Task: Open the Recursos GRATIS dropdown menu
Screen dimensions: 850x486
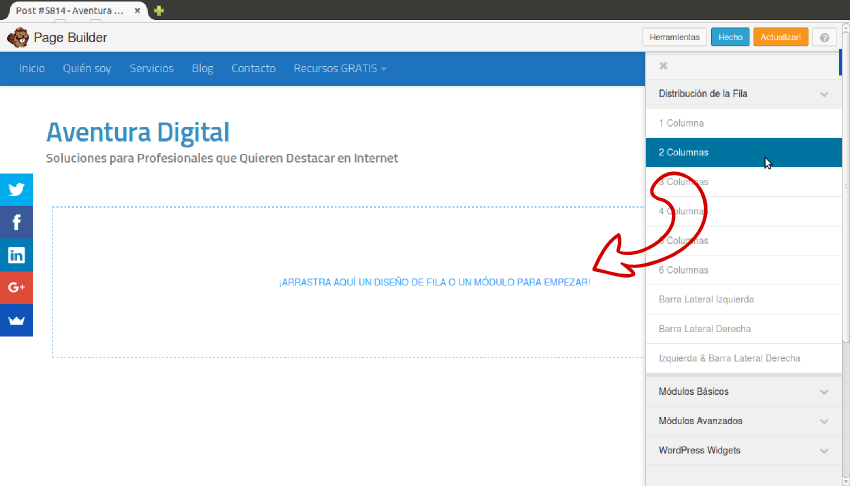Action: pos(340,69)
